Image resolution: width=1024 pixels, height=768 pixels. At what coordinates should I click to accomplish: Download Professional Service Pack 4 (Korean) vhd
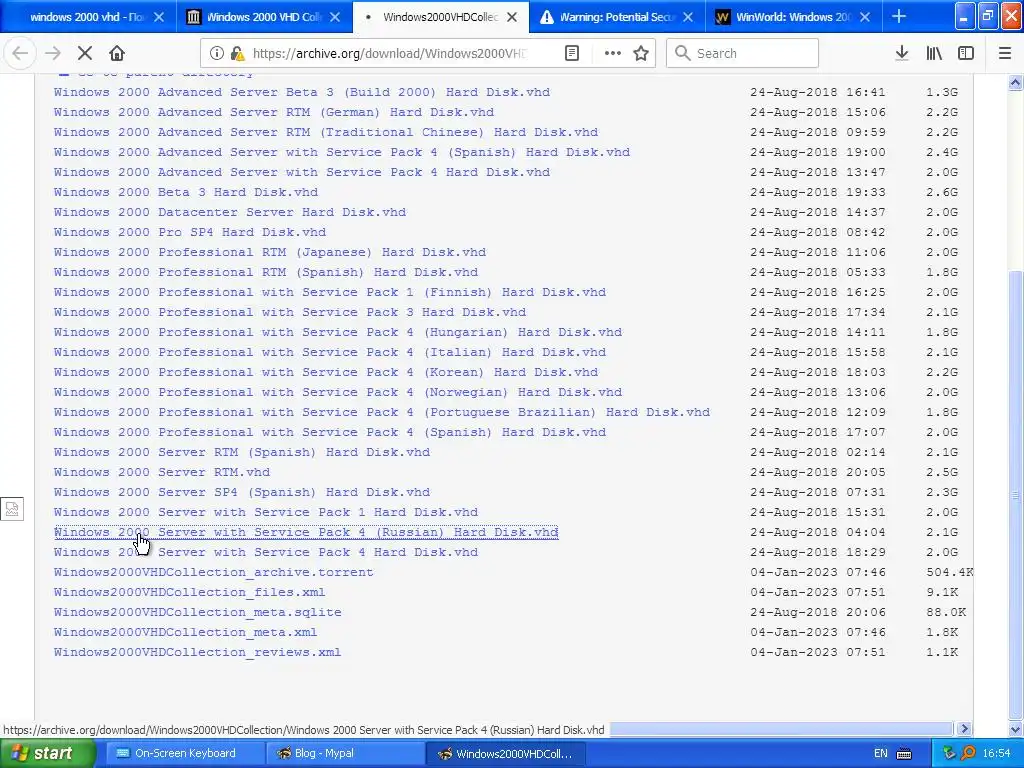coord(326,372)
